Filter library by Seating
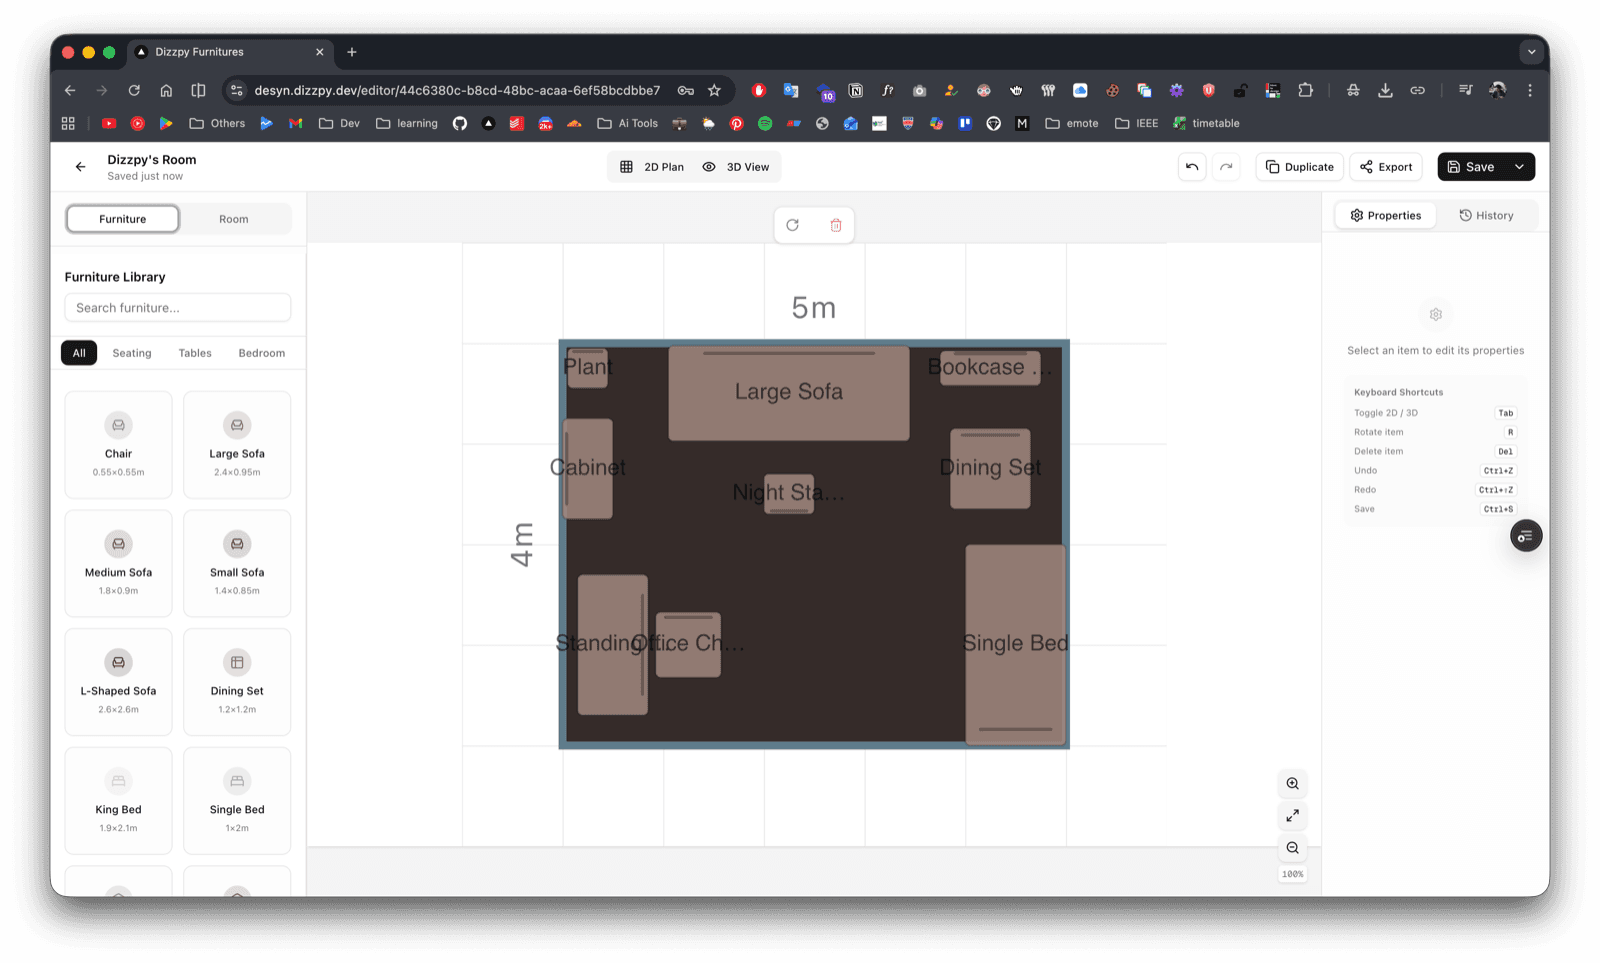 click(132, 353)
